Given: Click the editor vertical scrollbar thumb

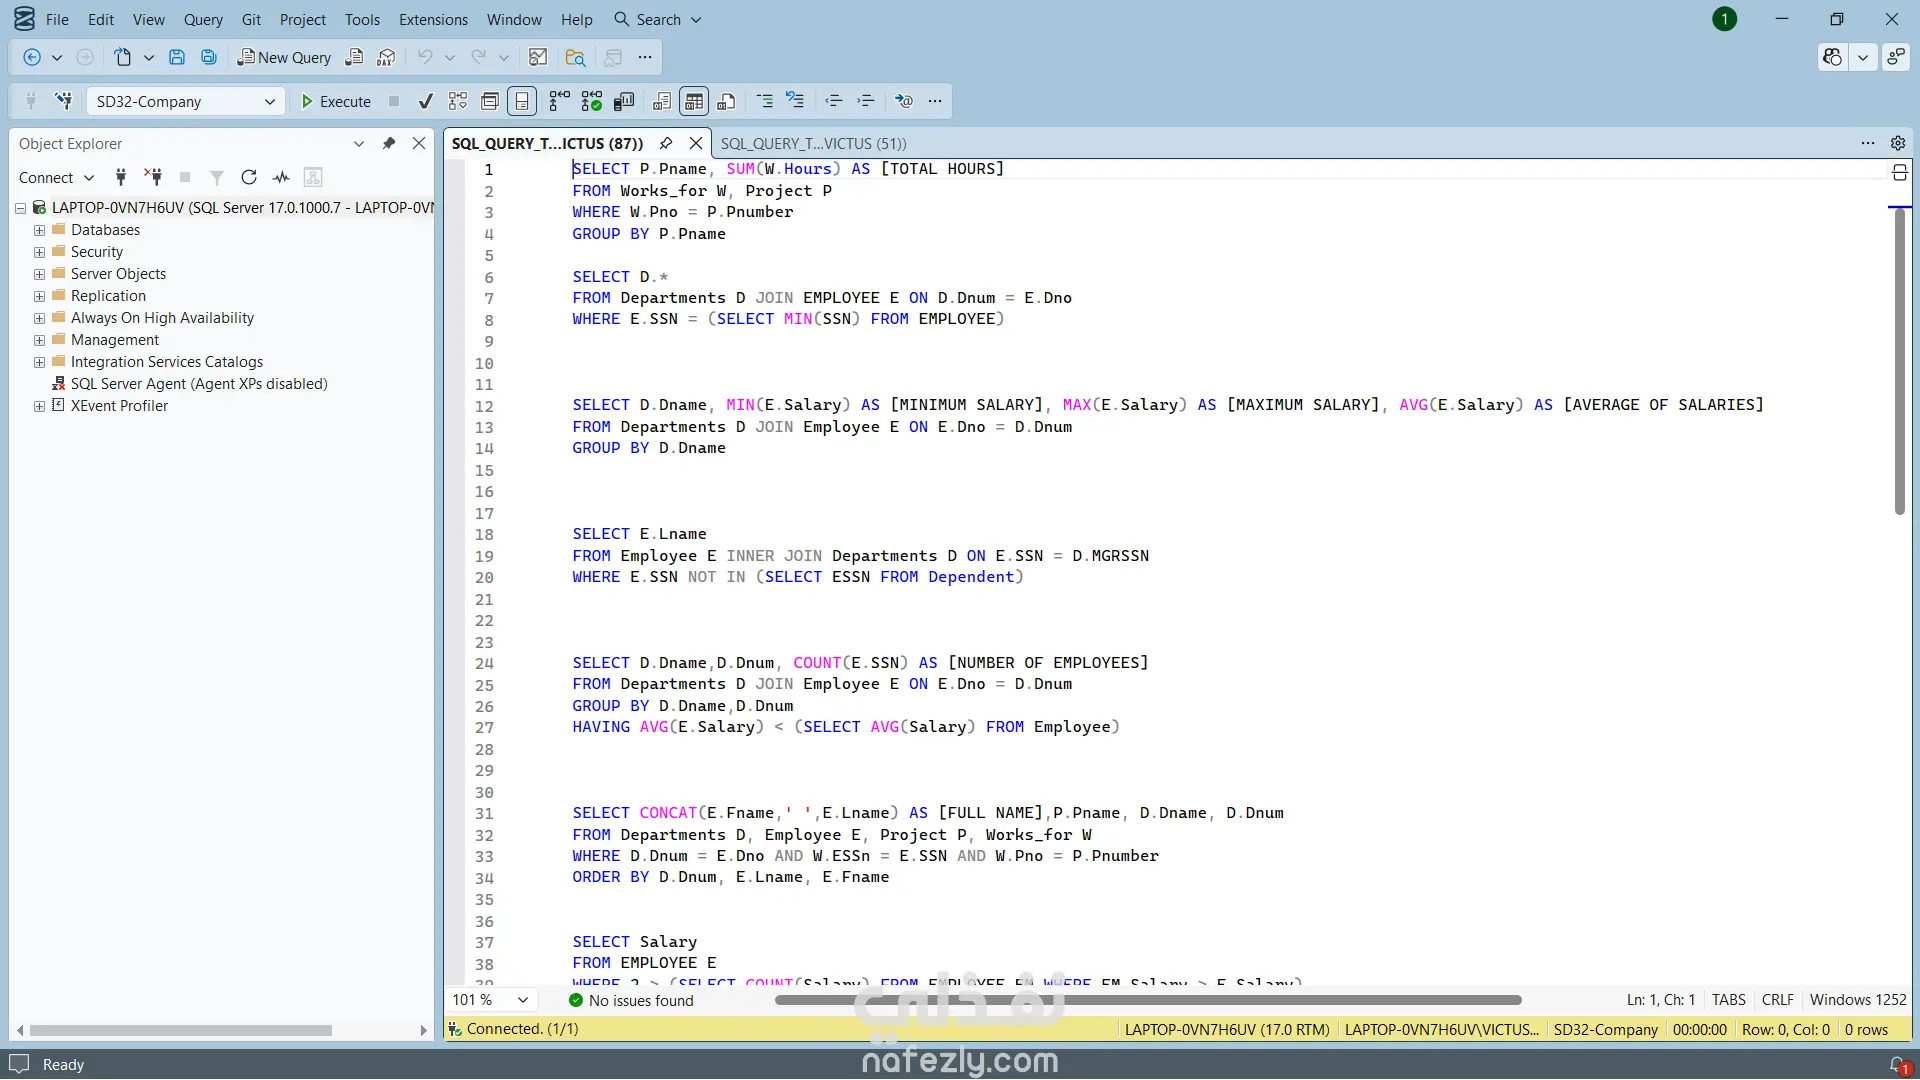Looking at the screenshot, I should point(1900,362).
